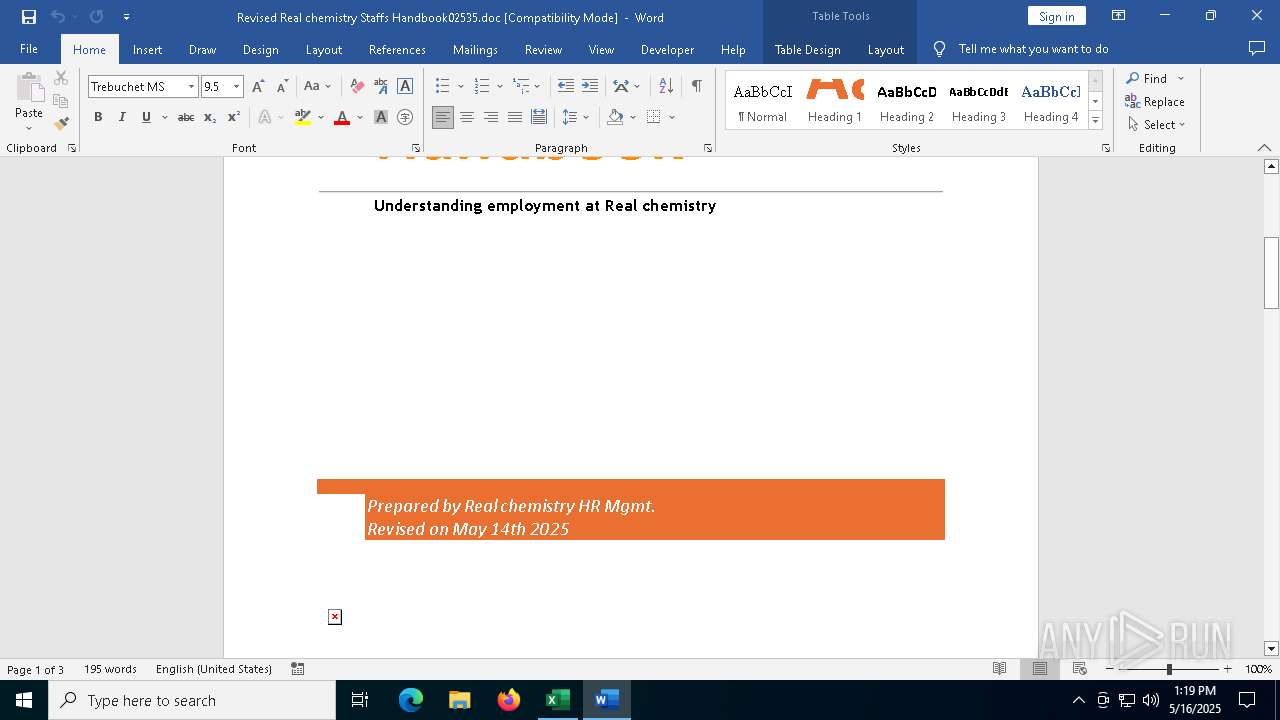Image resolution: width=1280 pixels, height=720 pixels.
Task: Click the Character Border icon
Action: coord(405,86)
